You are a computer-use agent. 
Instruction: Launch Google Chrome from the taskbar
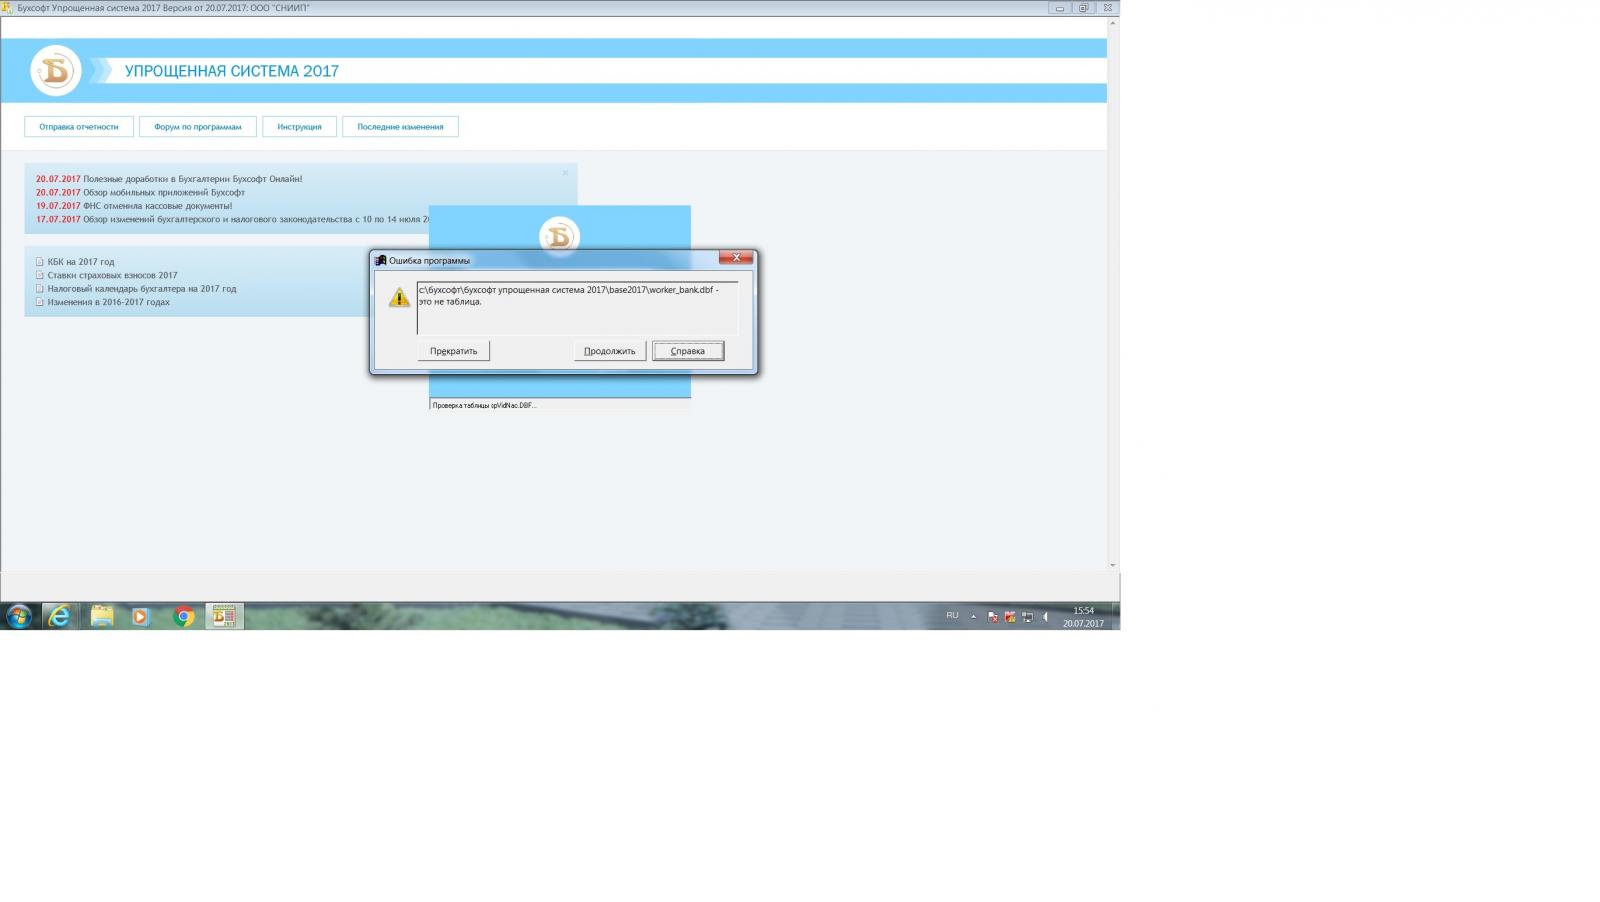tap(183, 617)
